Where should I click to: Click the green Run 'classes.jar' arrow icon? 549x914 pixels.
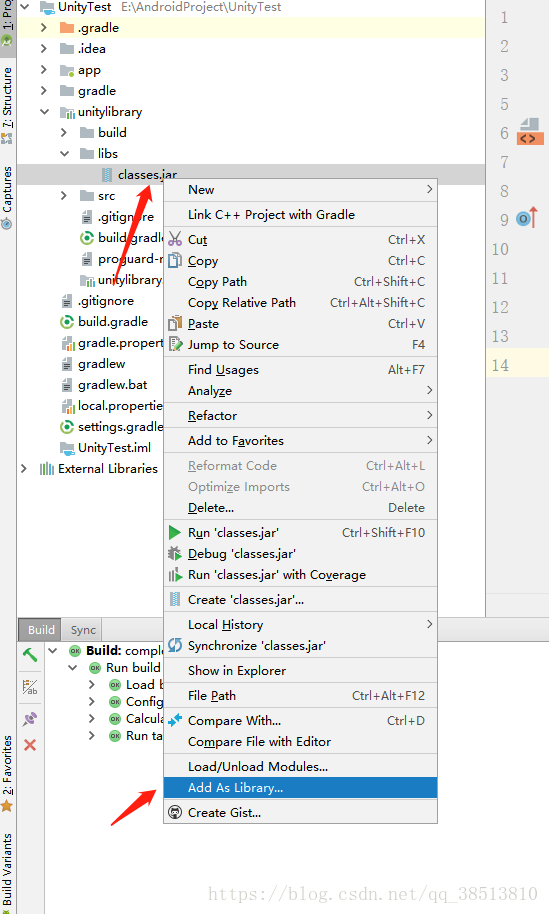point(175,532)
